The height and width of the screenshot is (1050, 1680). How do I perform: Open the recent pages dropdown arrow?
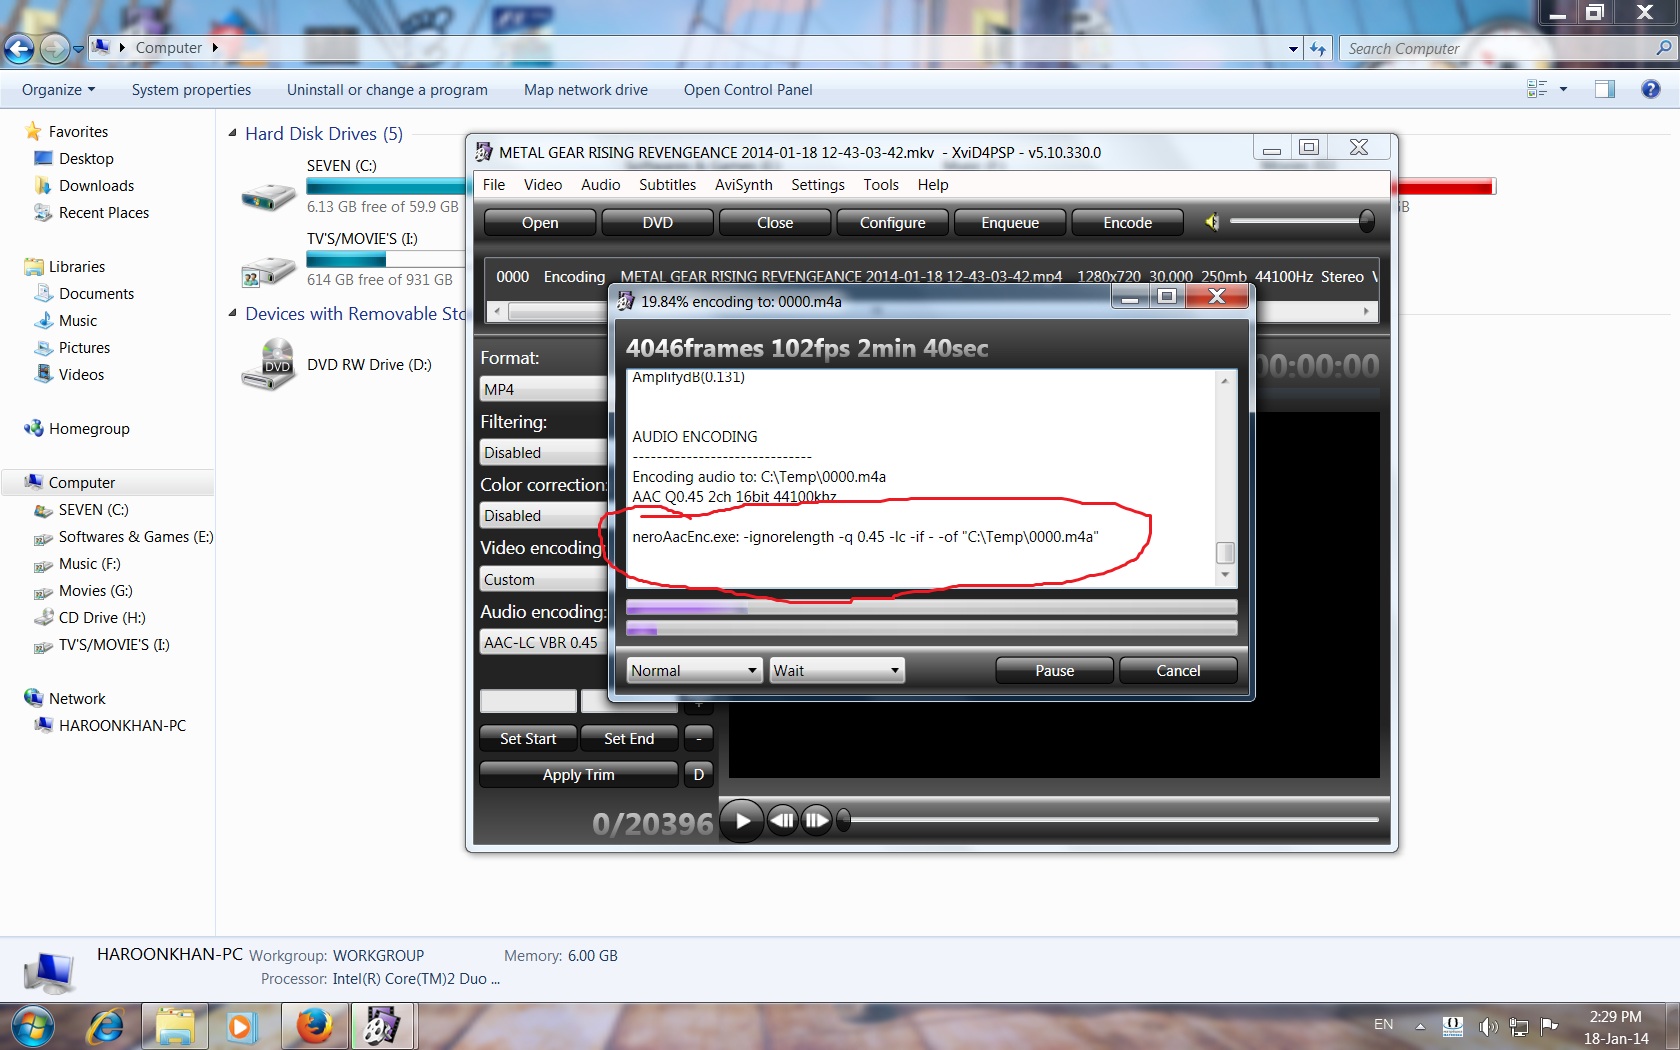pyautogui.click(x=78, y=48)
